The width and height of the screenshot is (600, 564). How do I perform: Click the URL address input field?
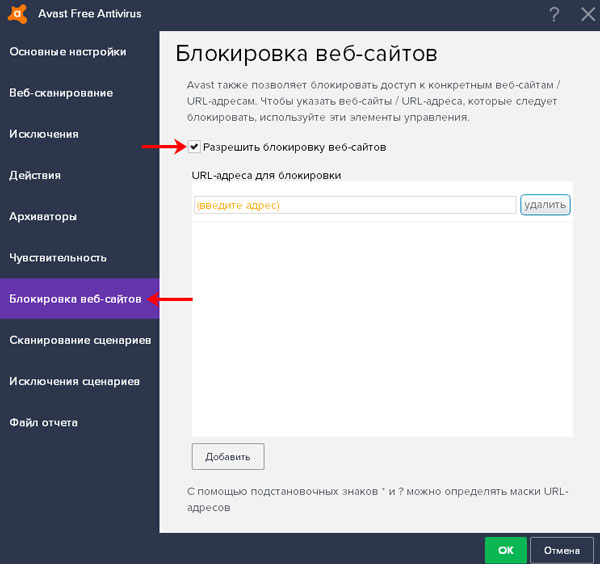pyautogui.click(x=355, y=205)
